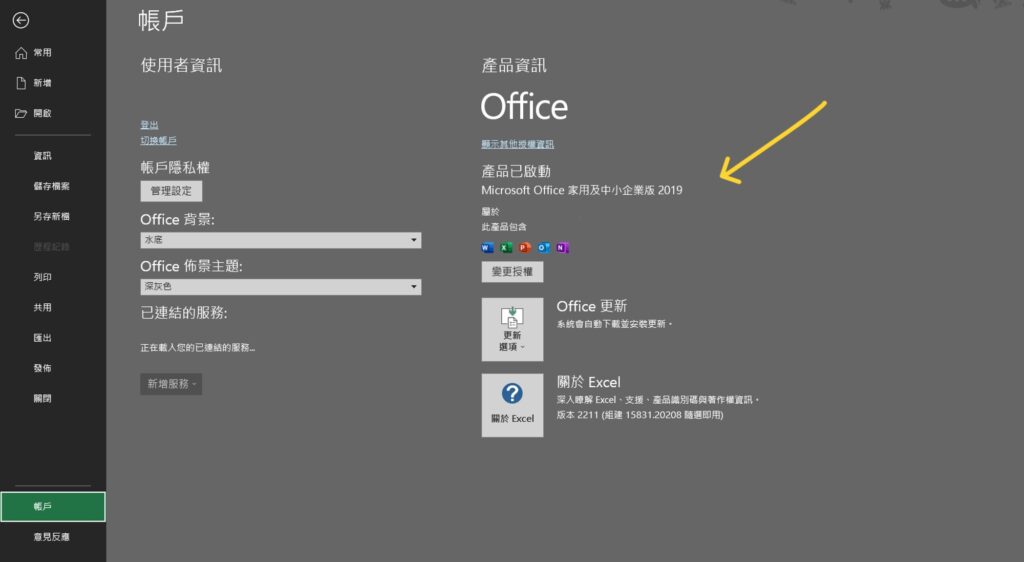This screenshot has width=1024, height=562.
Task: Click the OneNote app icon
Action: click(x=562, y=247)
